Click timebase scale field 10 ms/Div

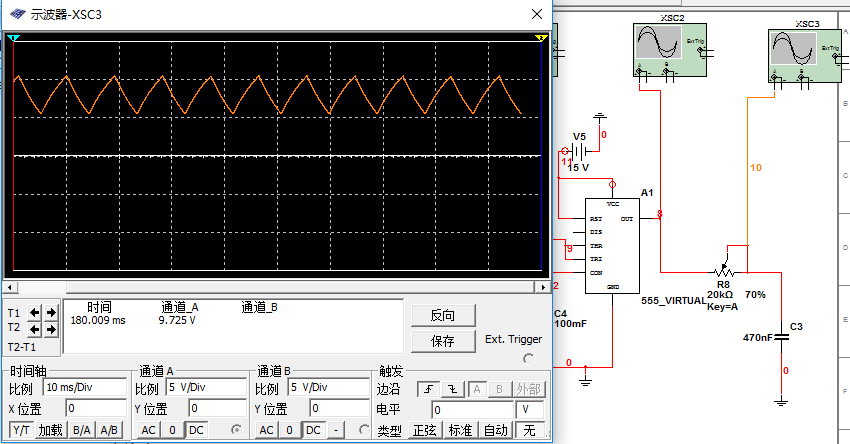point(85,387)
